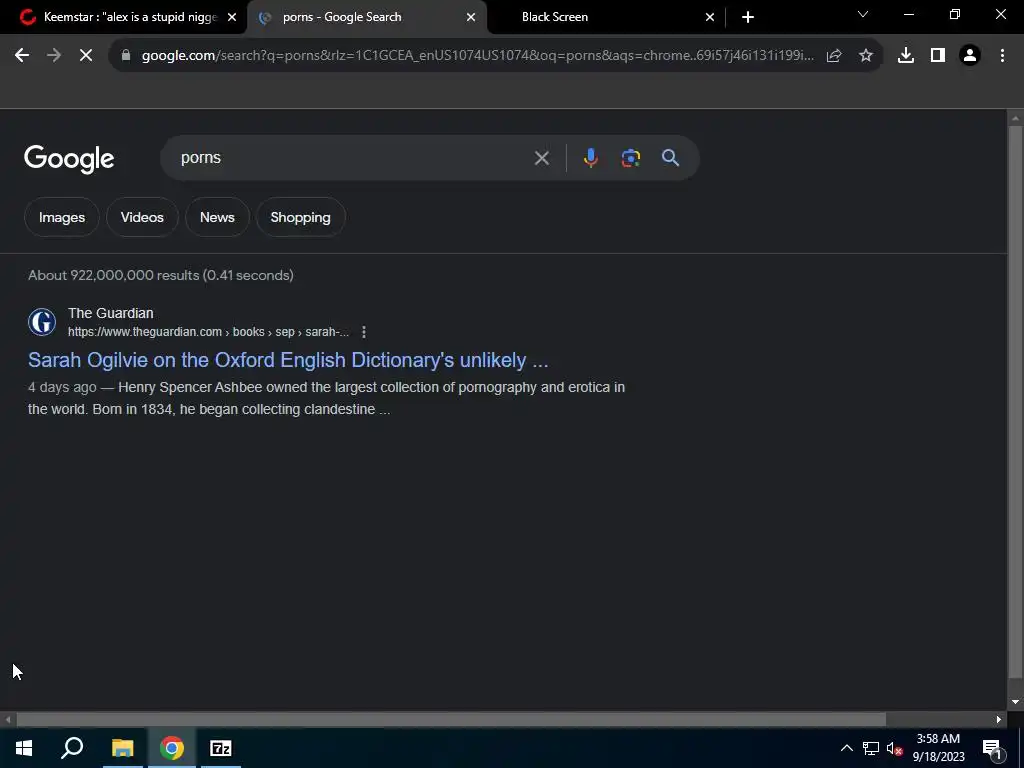
Task: Open File Explorer from the taskbar
Action: coord(122,748)
